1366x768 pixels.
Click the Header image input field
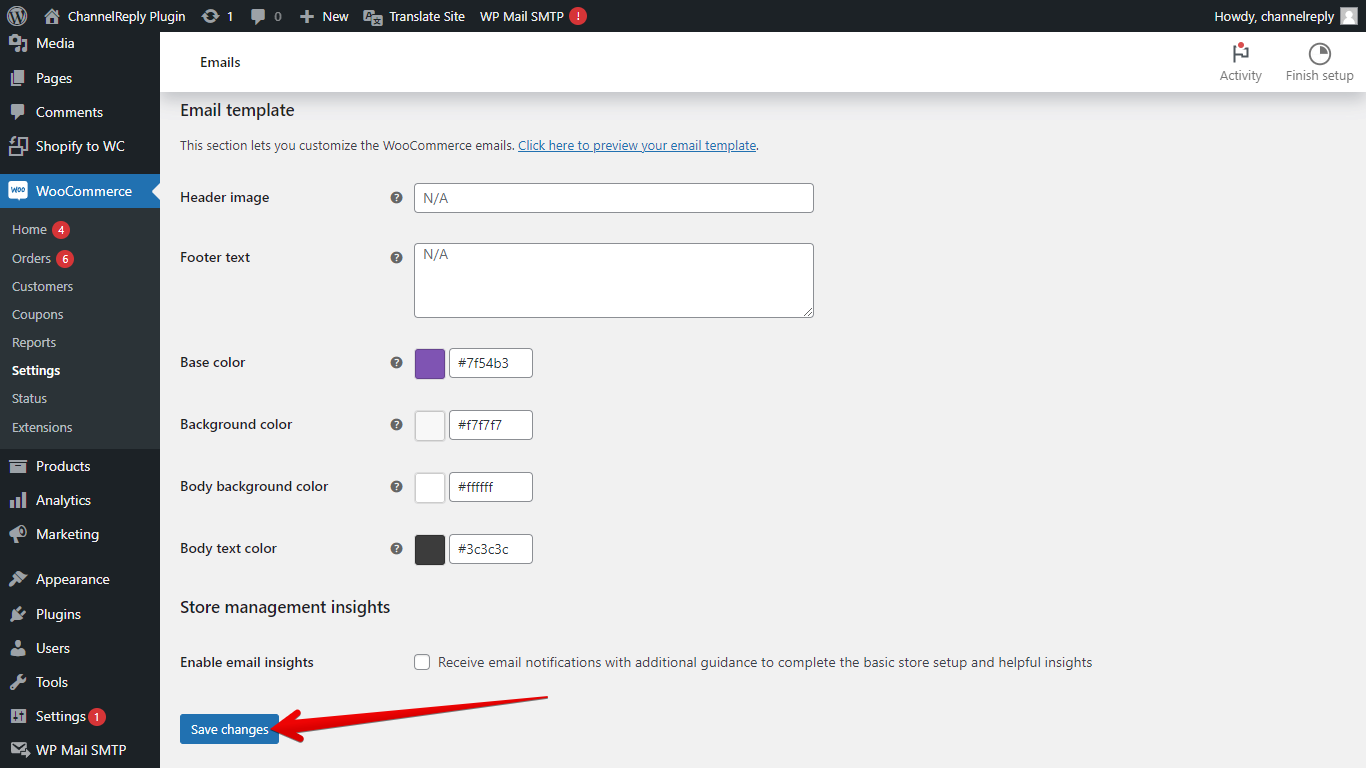(x=614, y=198)
